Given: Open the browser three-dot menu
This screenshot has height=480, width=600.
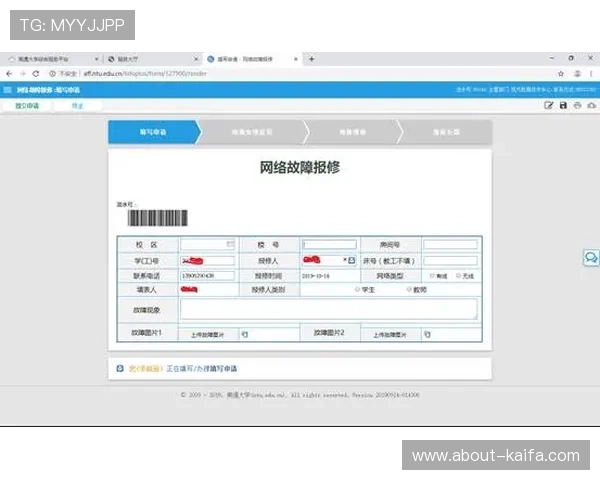Looking at the screenshot, I should [x=591, y=73].
